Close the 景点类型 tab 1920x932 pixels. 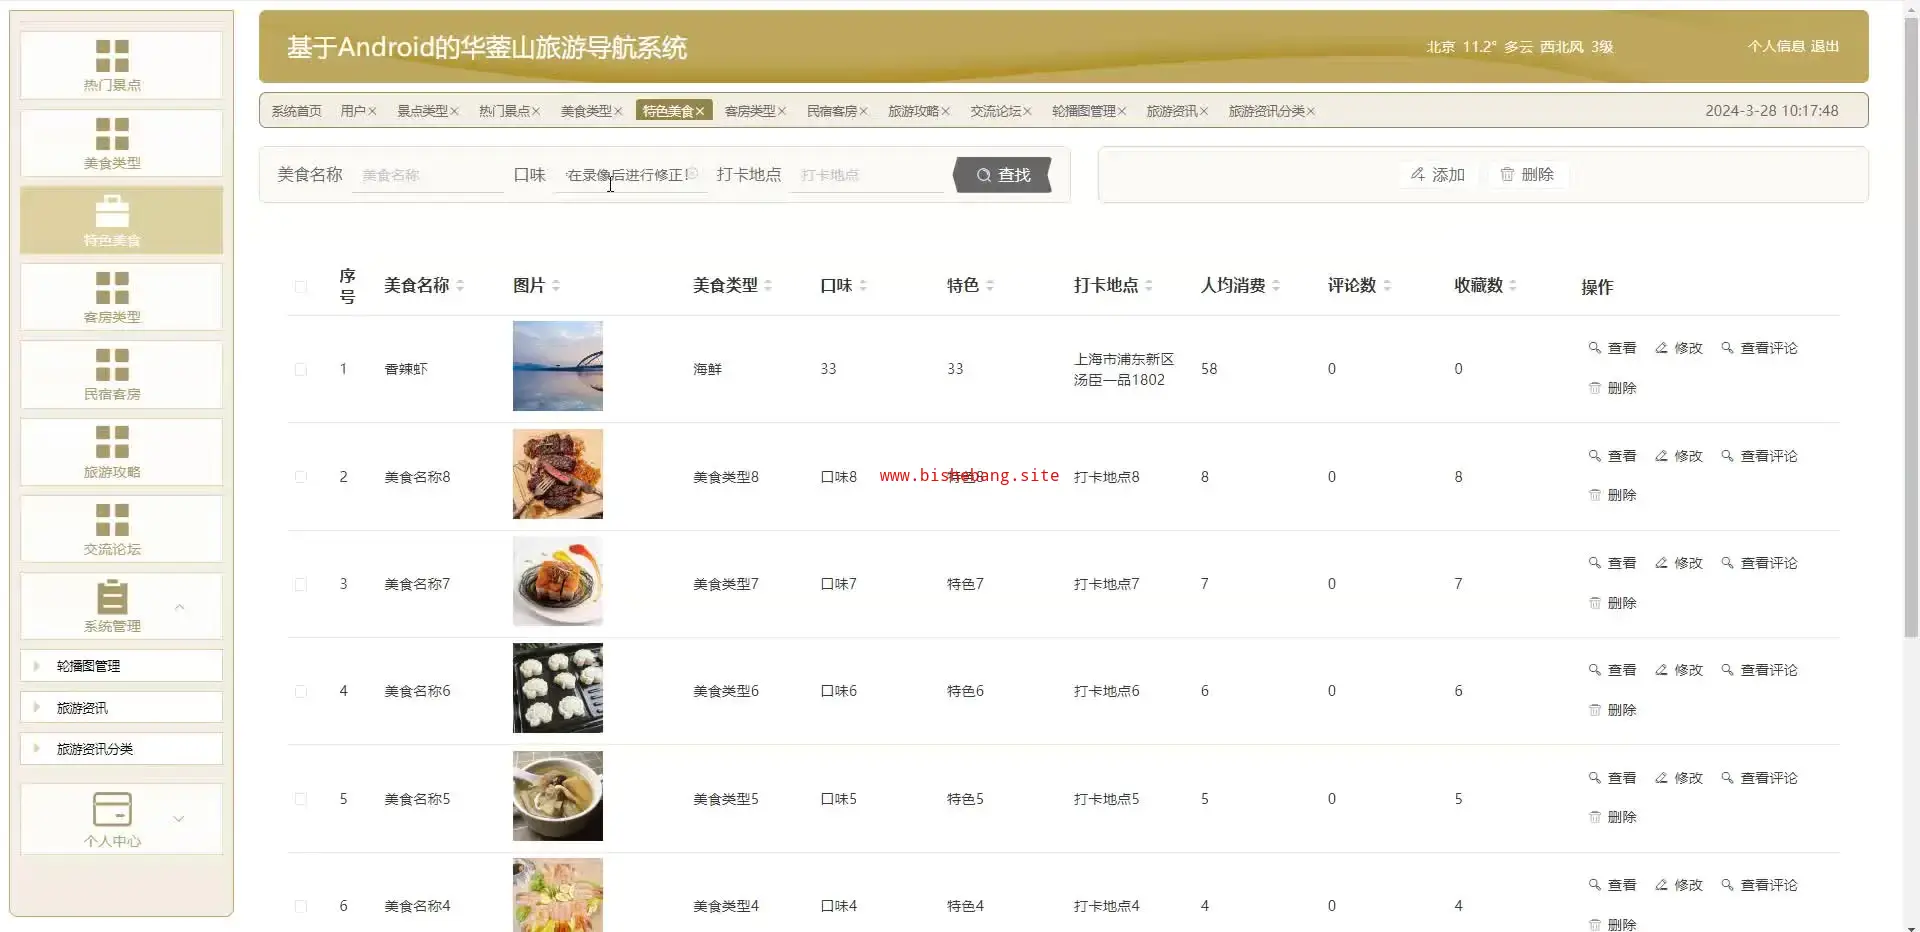tap(454, 111)
